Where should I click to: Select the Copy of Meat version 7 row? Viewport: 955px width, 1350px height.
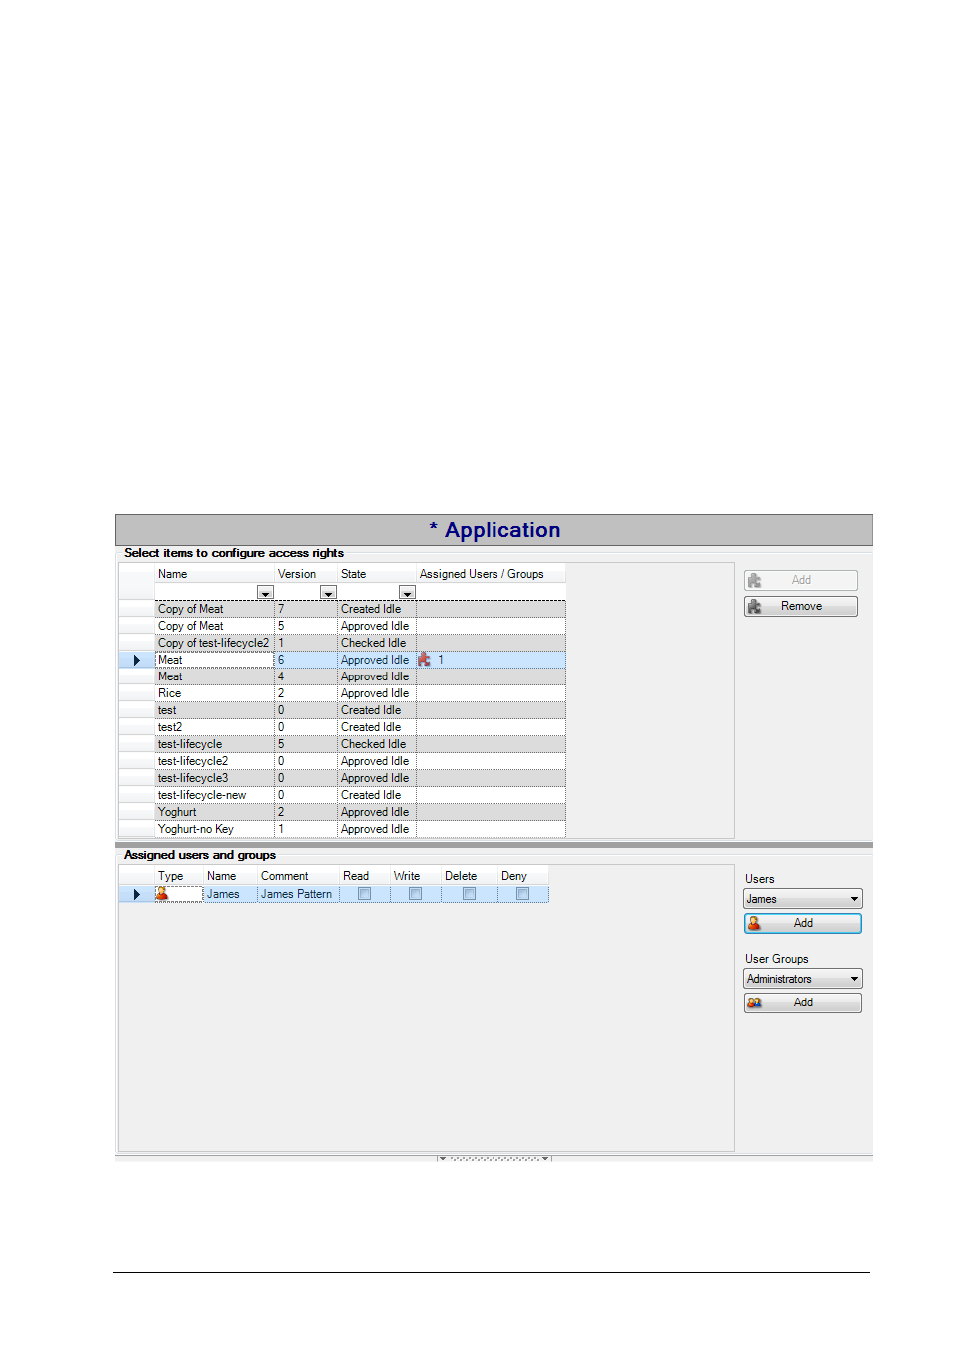342,609
